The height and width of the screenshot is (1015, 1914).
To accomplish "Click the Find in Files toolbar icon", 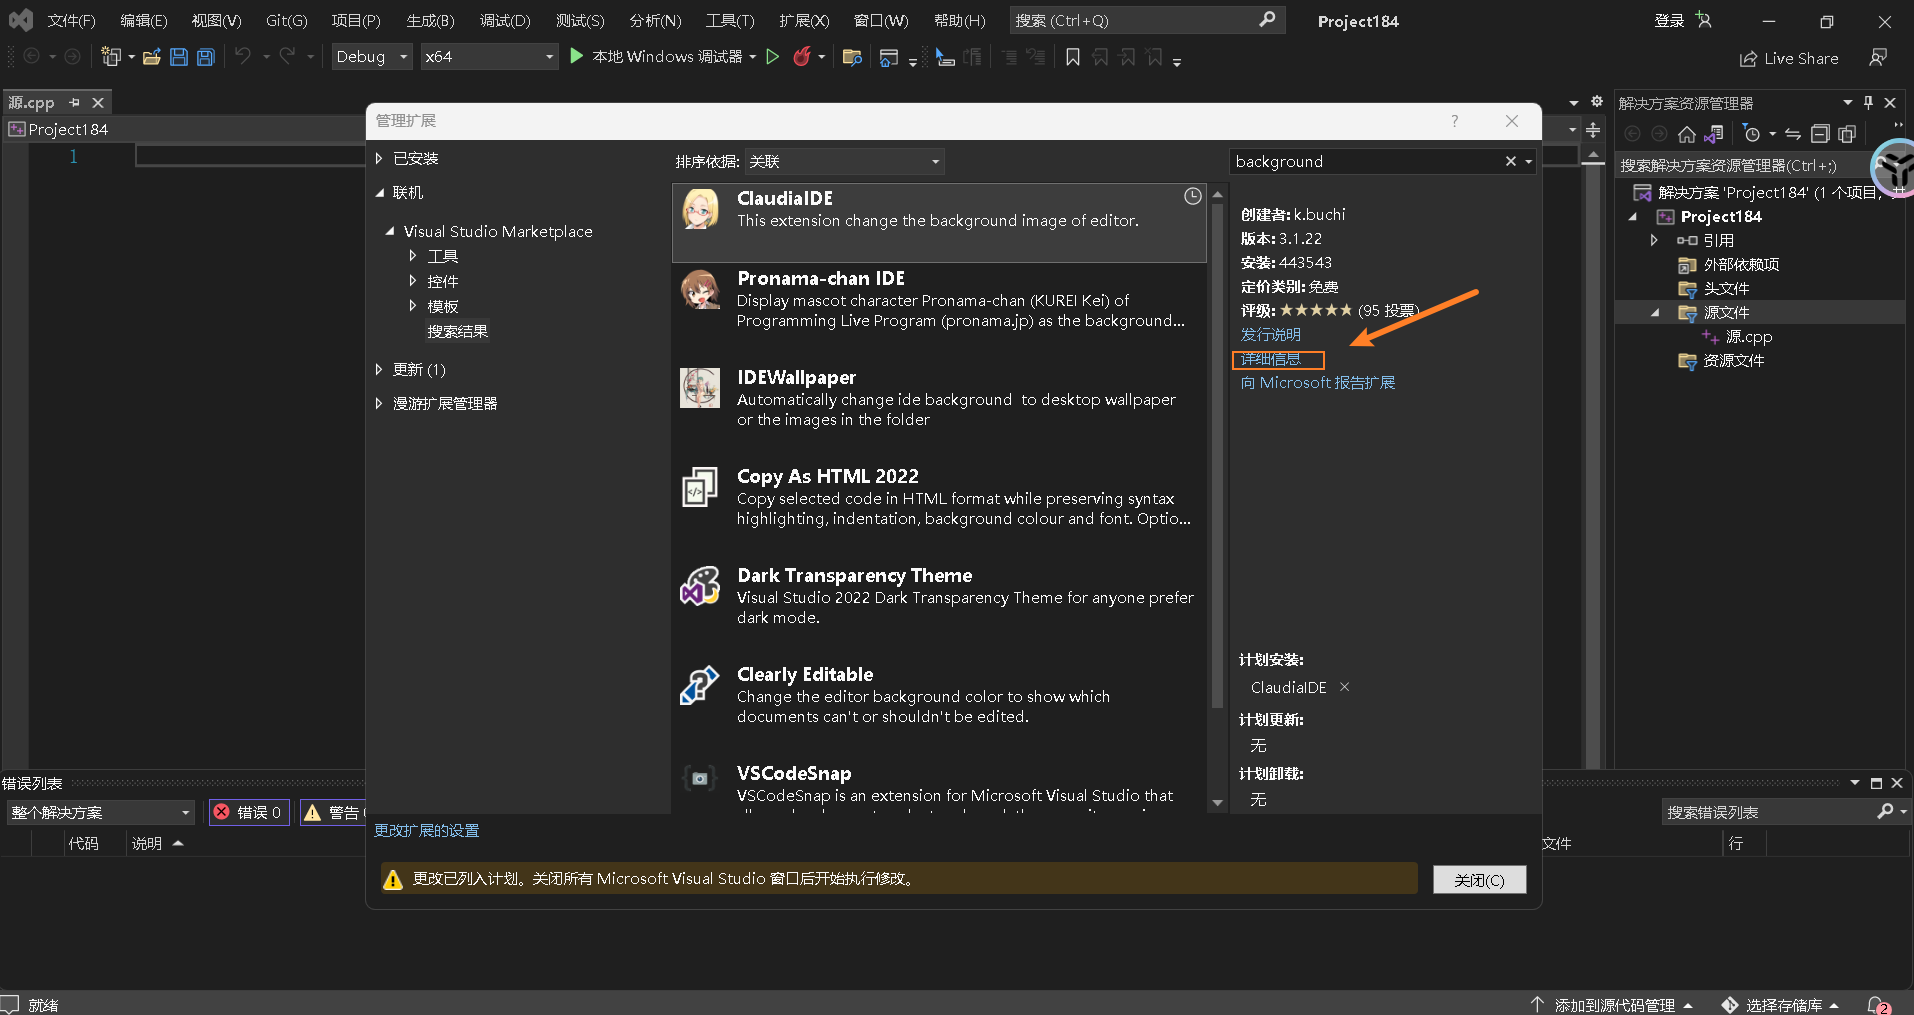I will click(x=852, y=57).
